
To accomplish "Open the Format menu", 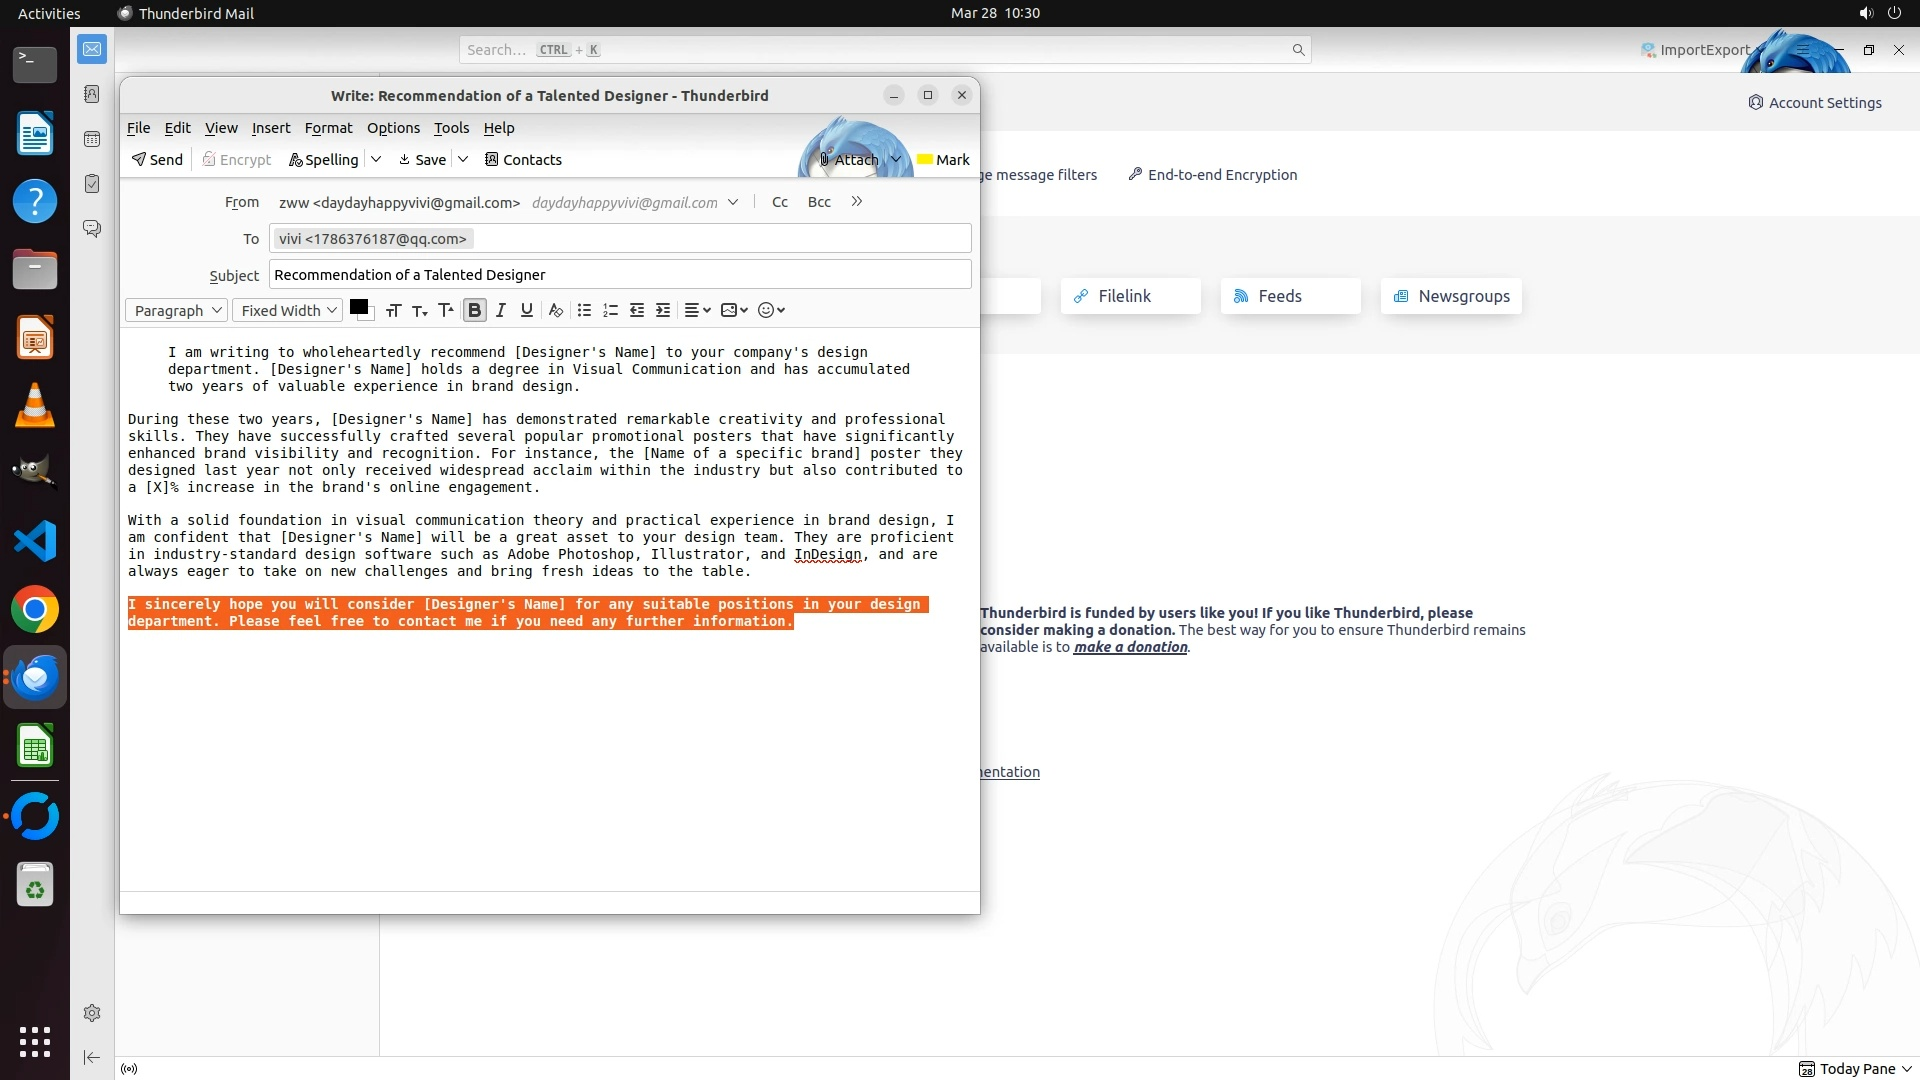I will point(328,128).
